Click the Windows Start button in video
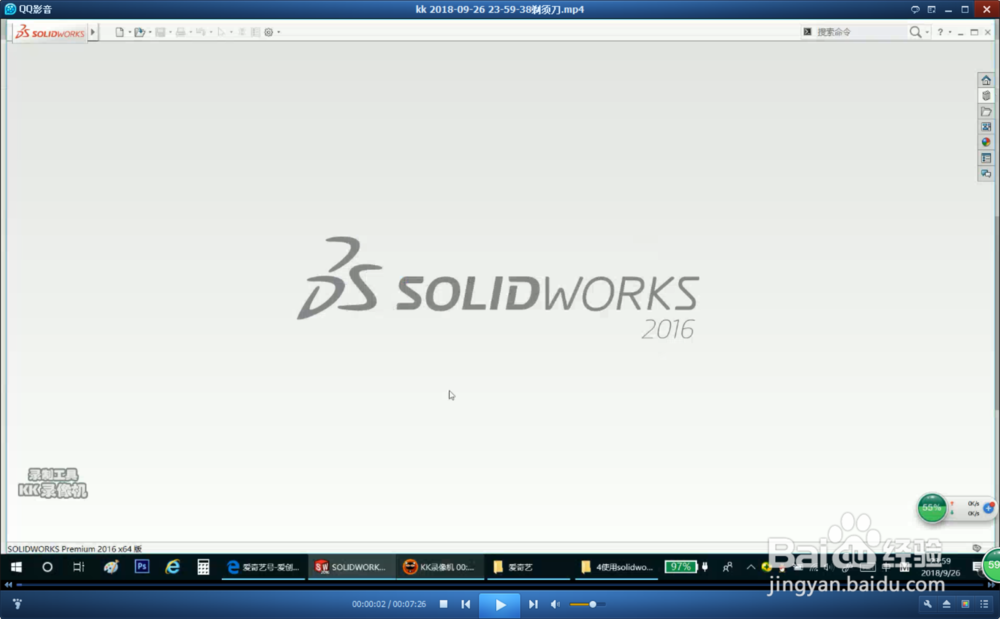 [17, 567]
